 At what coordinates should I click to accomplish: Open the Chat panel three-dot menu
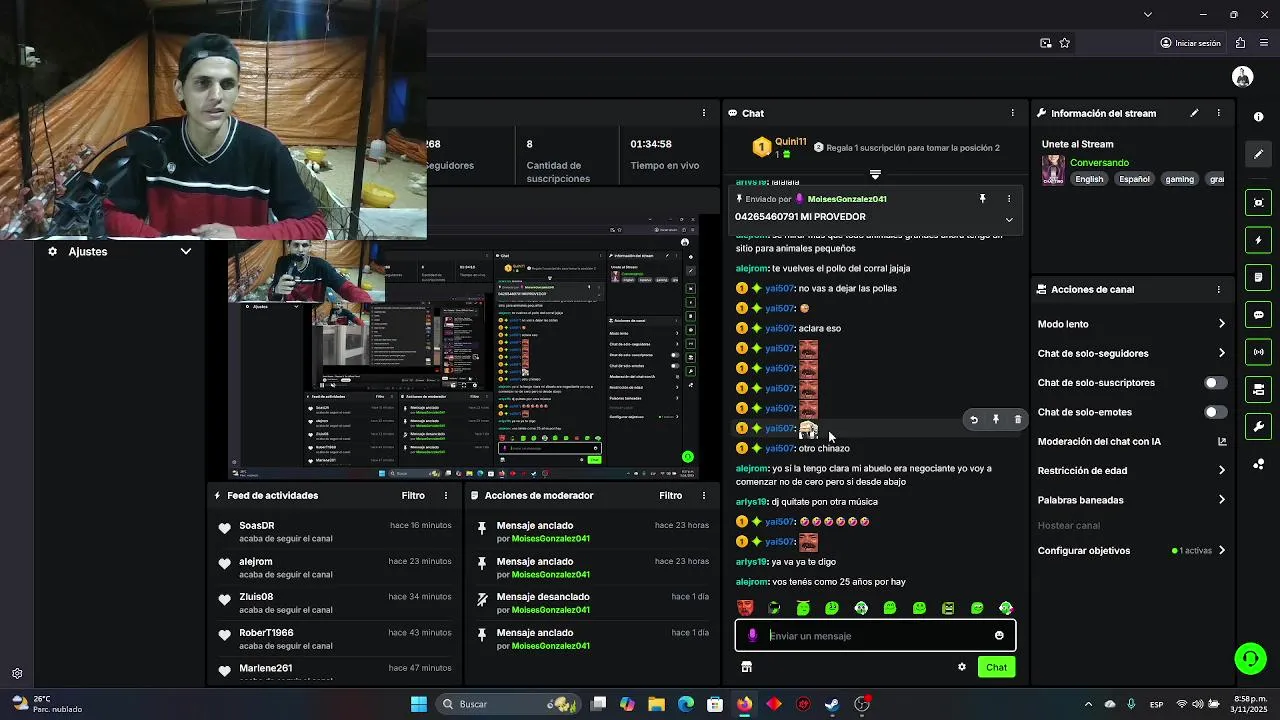coord(1012,113)
